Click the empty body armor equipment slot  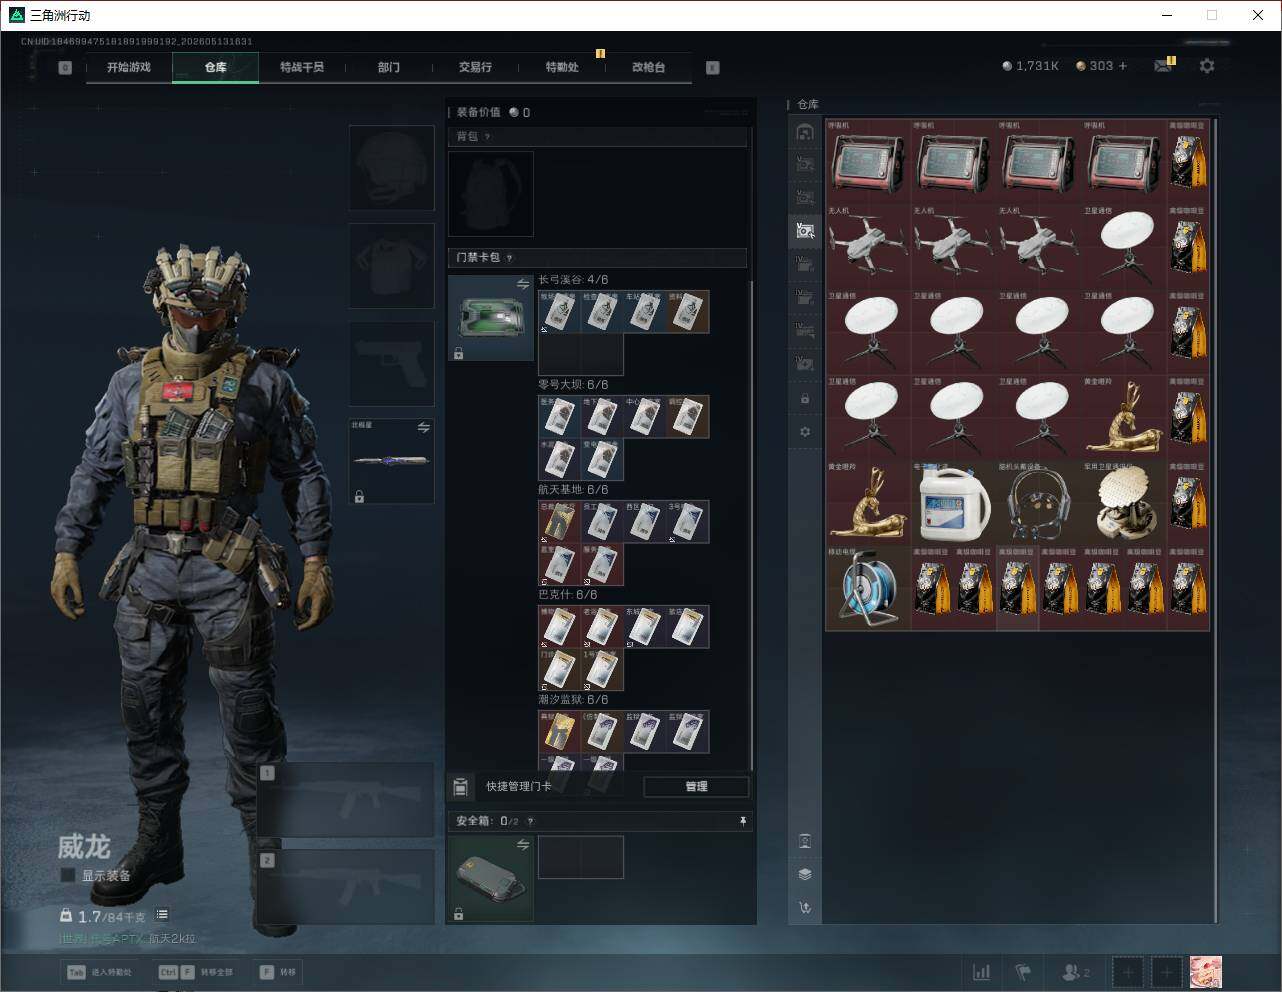pyautogui.click(x=392, y=266)
